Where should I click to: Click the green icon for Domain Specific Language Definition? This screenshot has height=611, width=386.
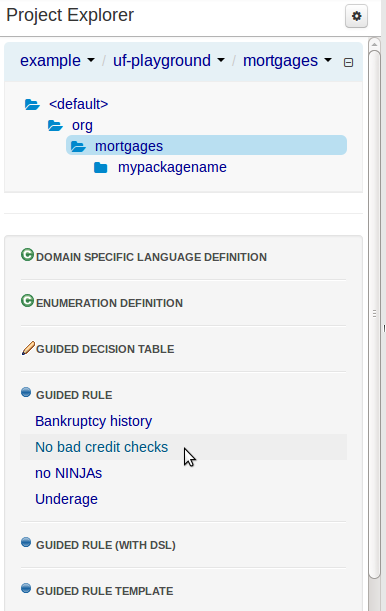click(x=27, y=255)
